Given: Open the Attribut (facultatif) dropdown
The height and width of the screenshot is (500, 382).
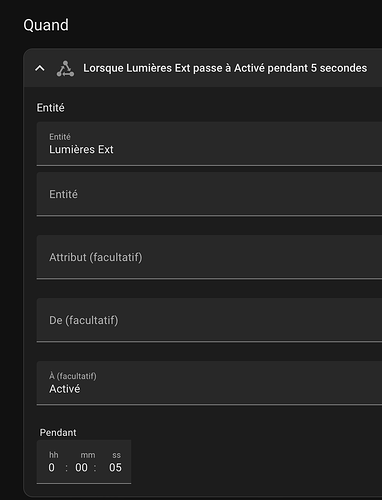Looking at the screenshot, I should 209,257.
